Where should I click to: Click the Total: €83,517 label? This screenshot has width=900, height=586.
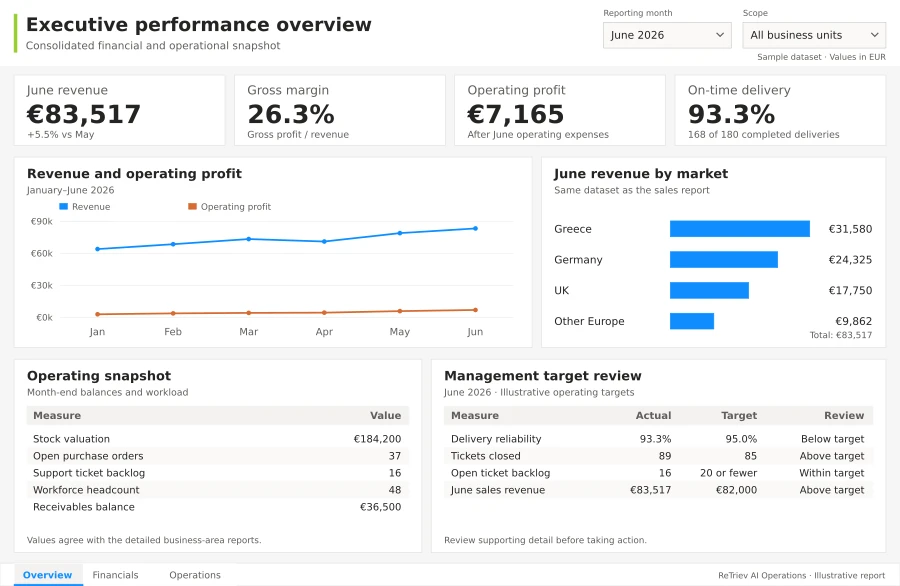(x=841, y=335)
